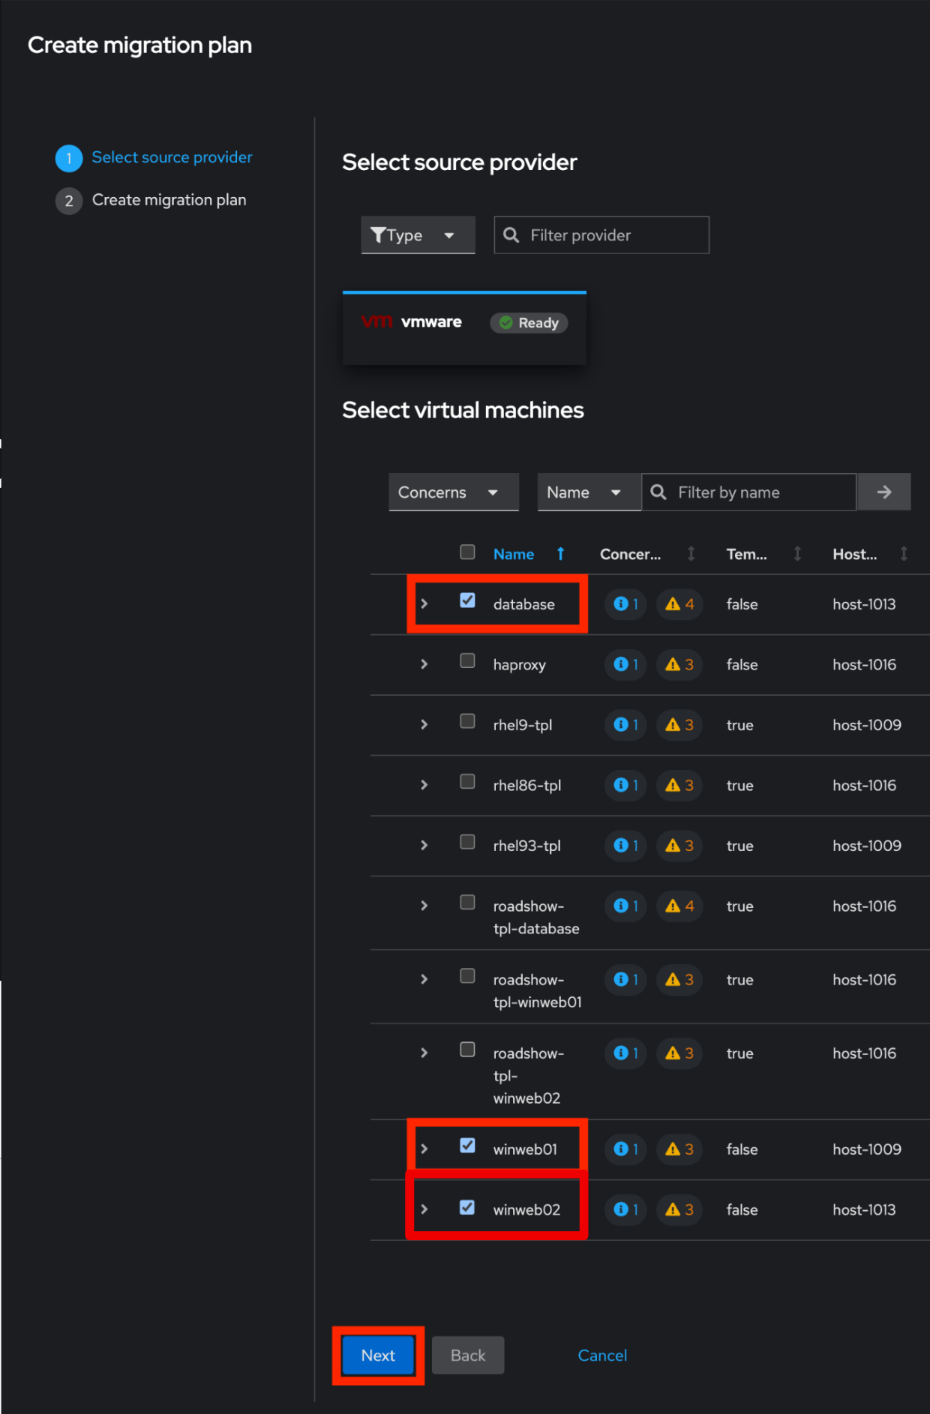Click the warning badge on the winweb02 row

click(x=680, y=1210)
